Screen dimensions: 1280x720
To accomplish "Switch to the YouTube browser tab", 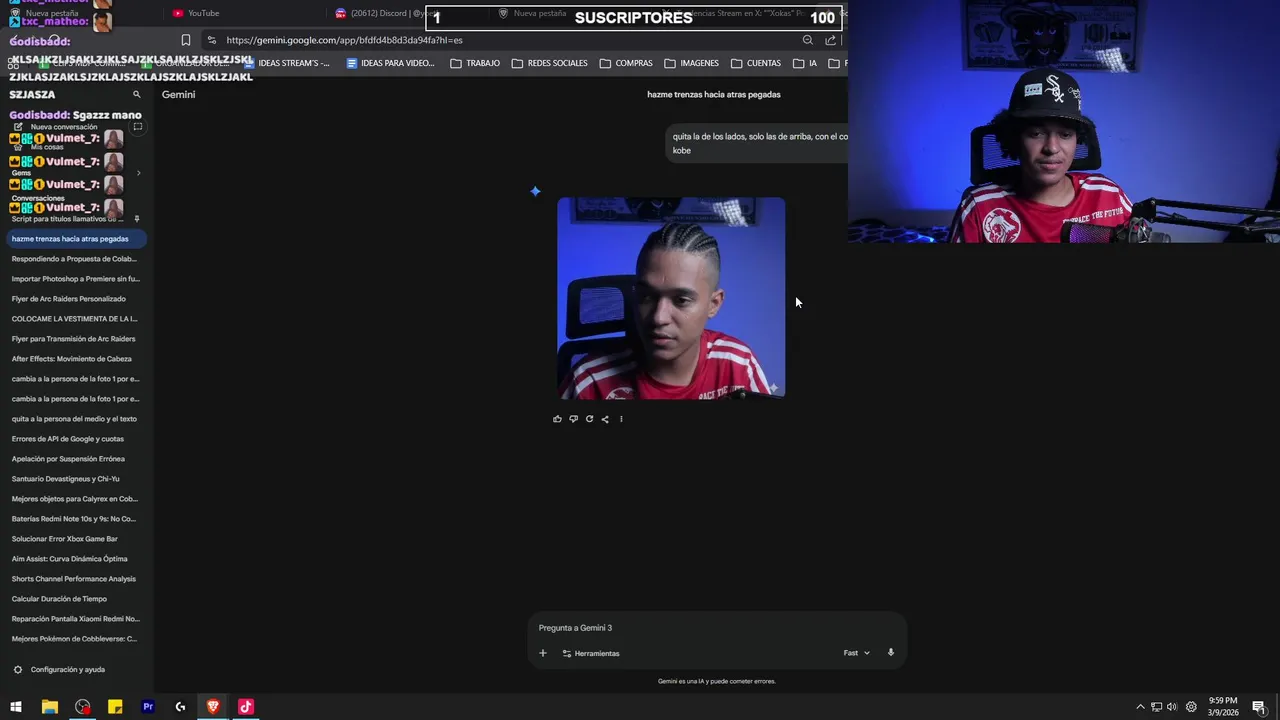I will tap(196, 13).
